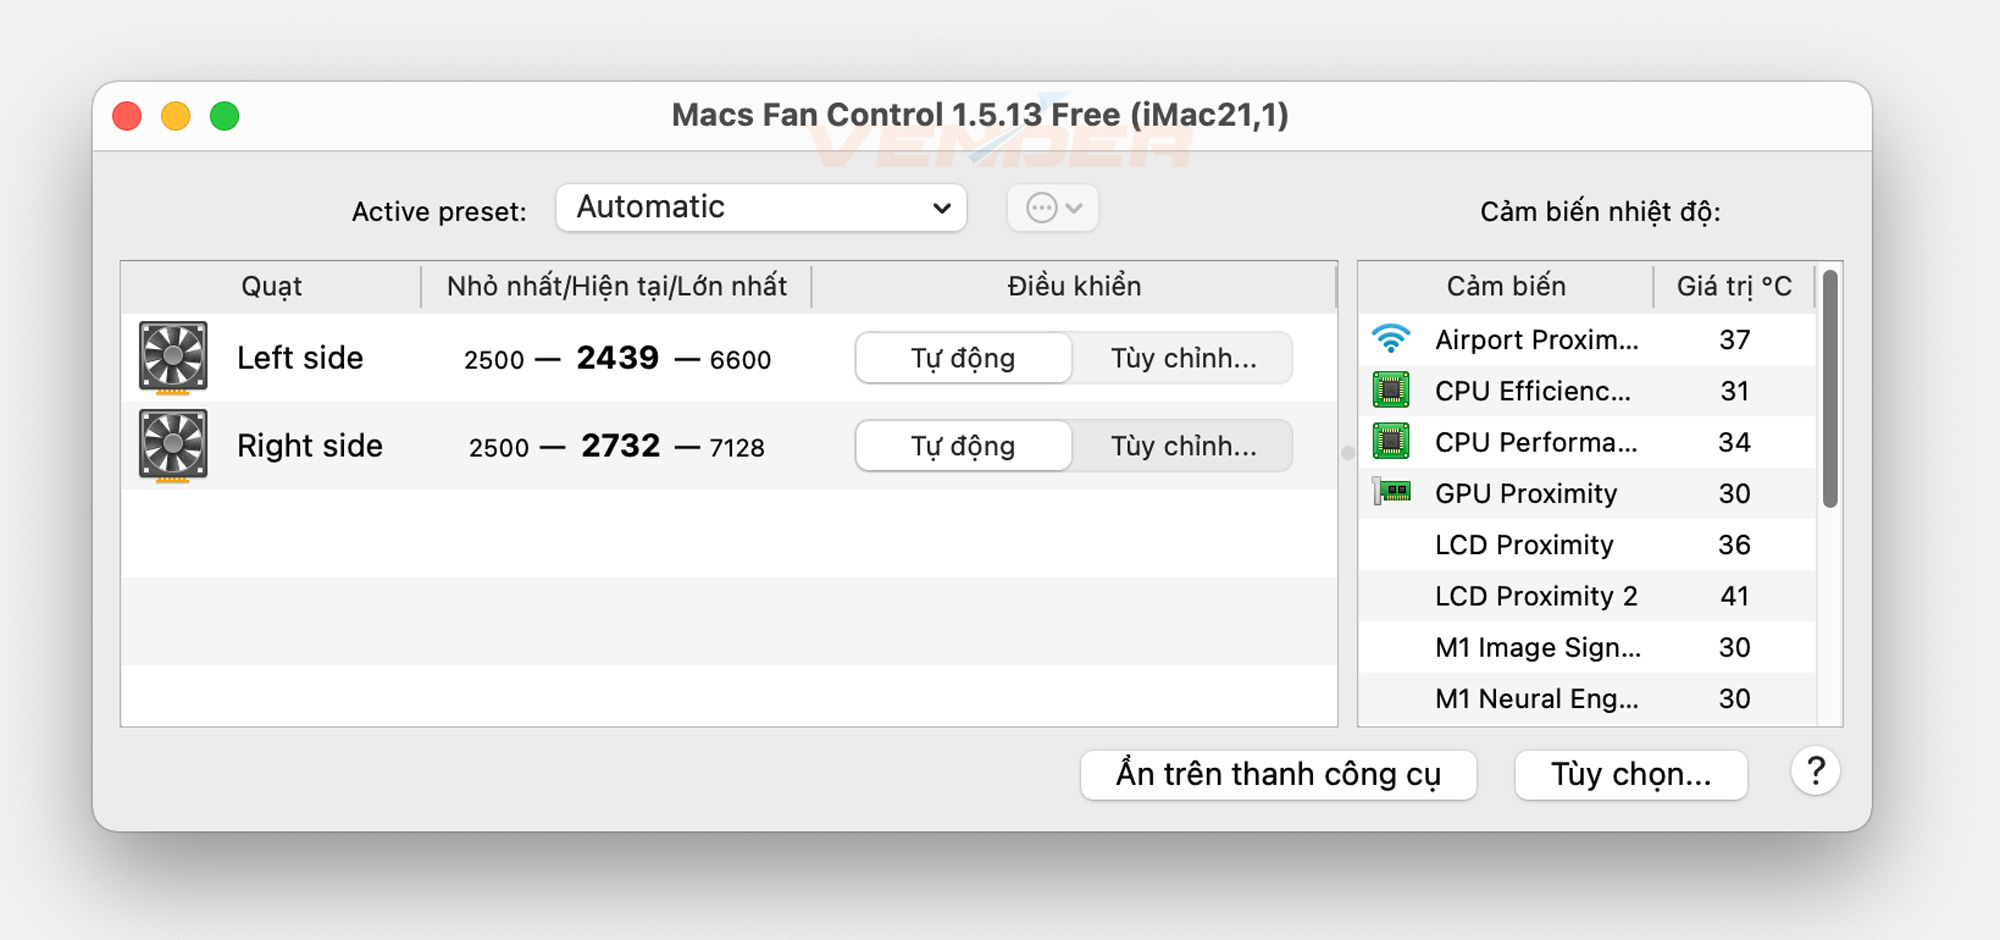Click the CPU Efficiency chip icon
2000x940 pixels.
click(1390, 390)
